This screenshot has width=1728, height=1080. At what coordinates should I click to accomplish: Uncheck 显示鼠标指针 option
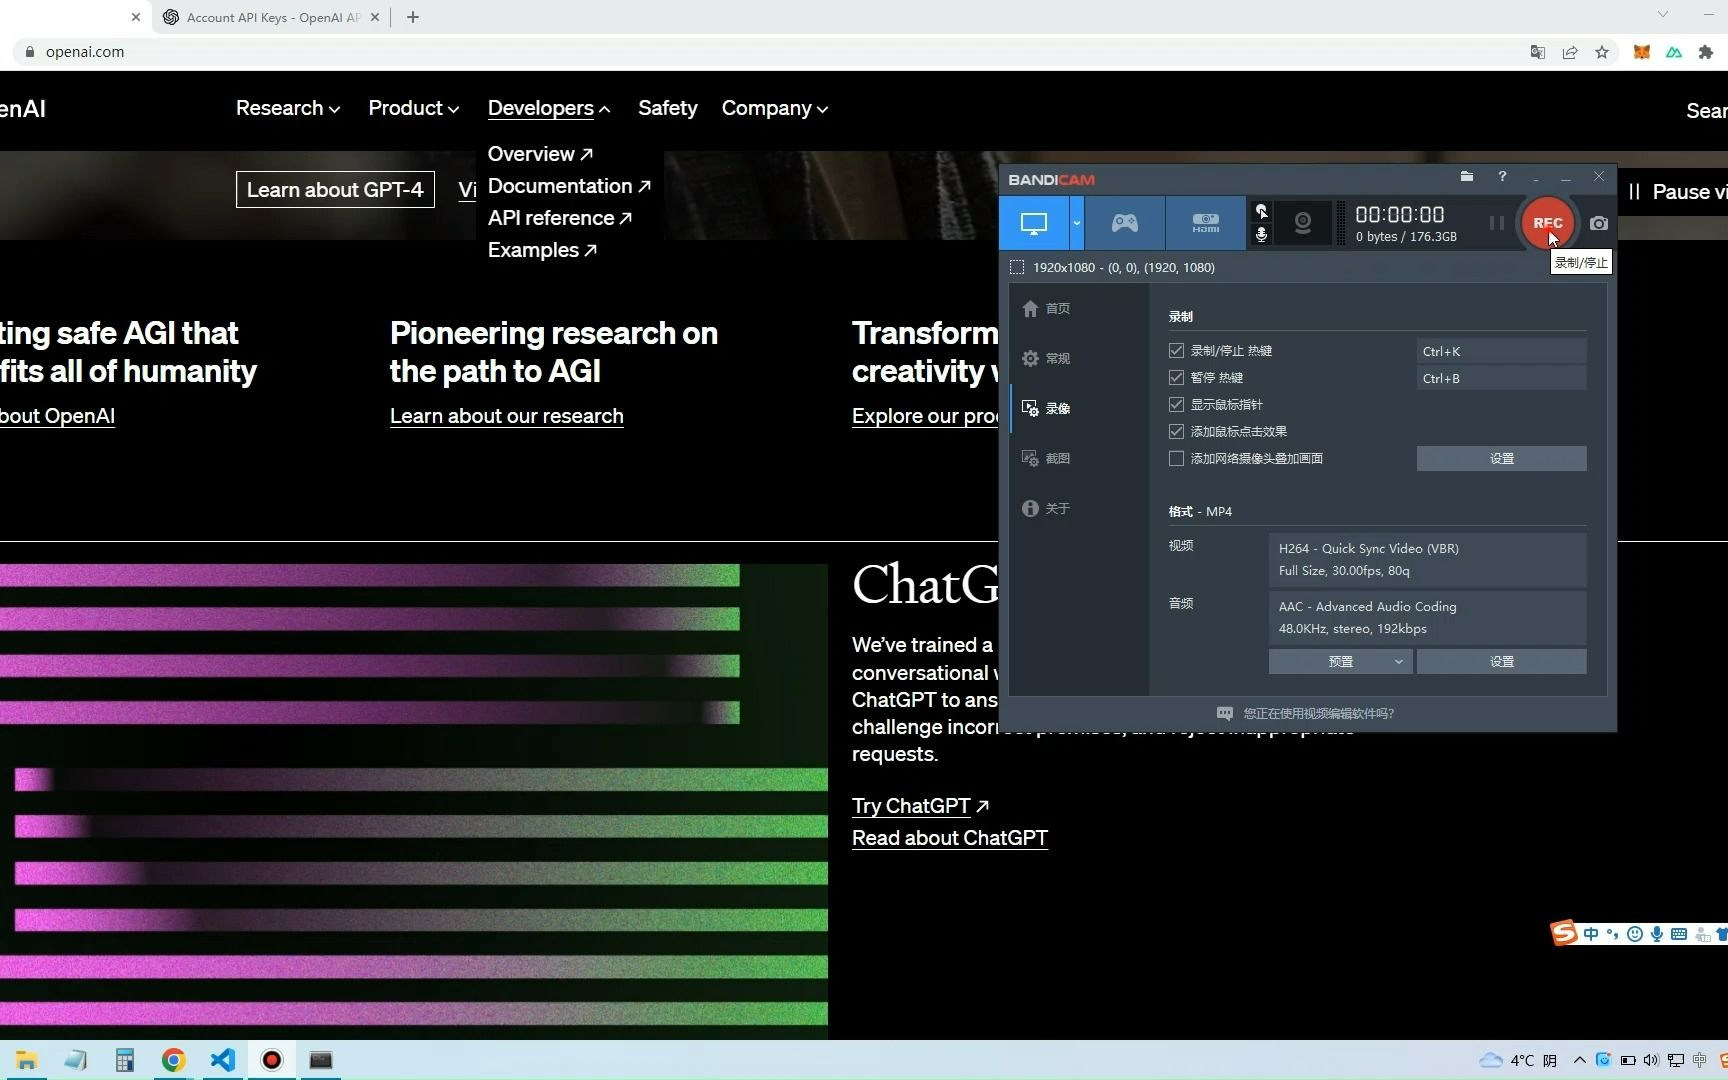point(1177,405)
